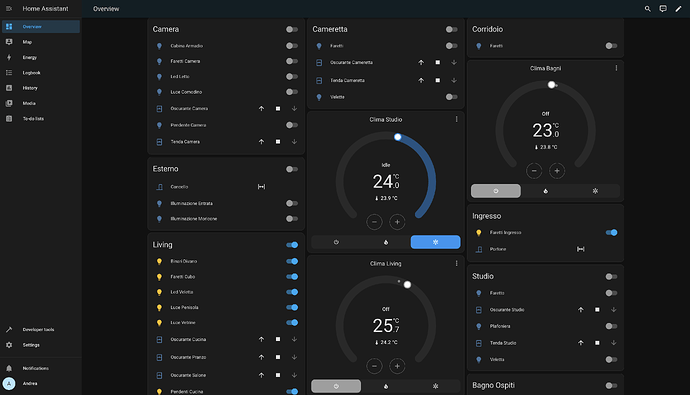This screenshot has width=690, height=395.
Task: Open the Map sidebar item
Action: coord(41,42)
